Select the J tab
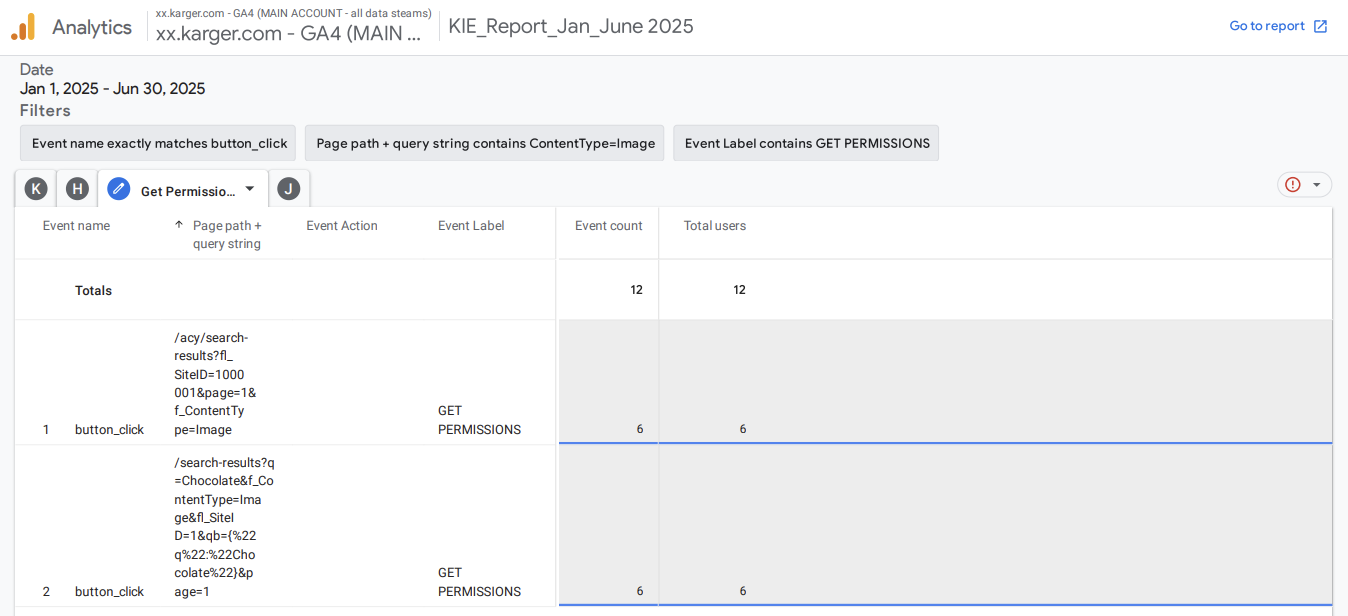 click(289, 188)
